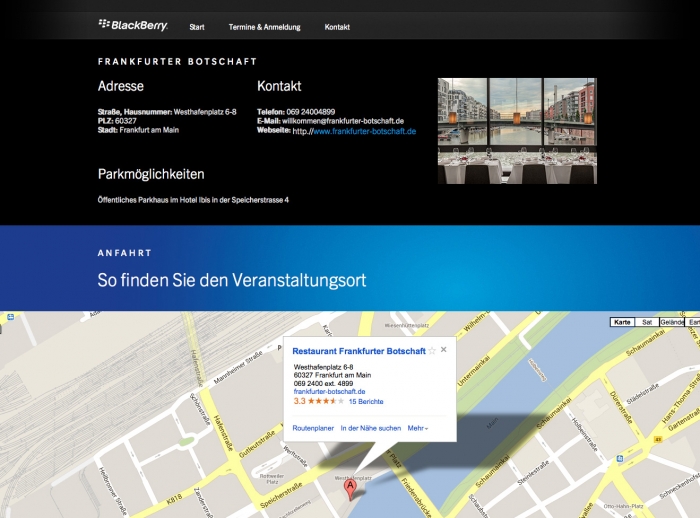Click the phone number 069 24004899

311,112
